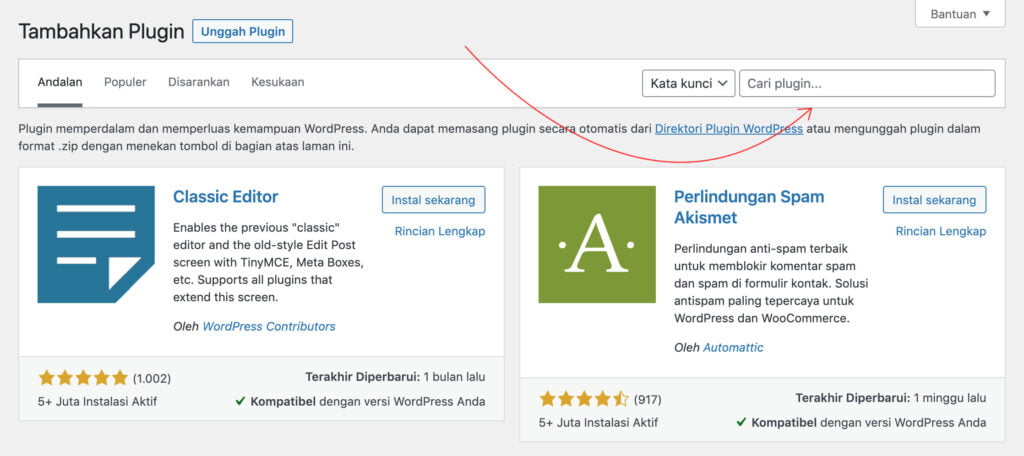Click the (1.002) ratings count

(x=152, y=378)
